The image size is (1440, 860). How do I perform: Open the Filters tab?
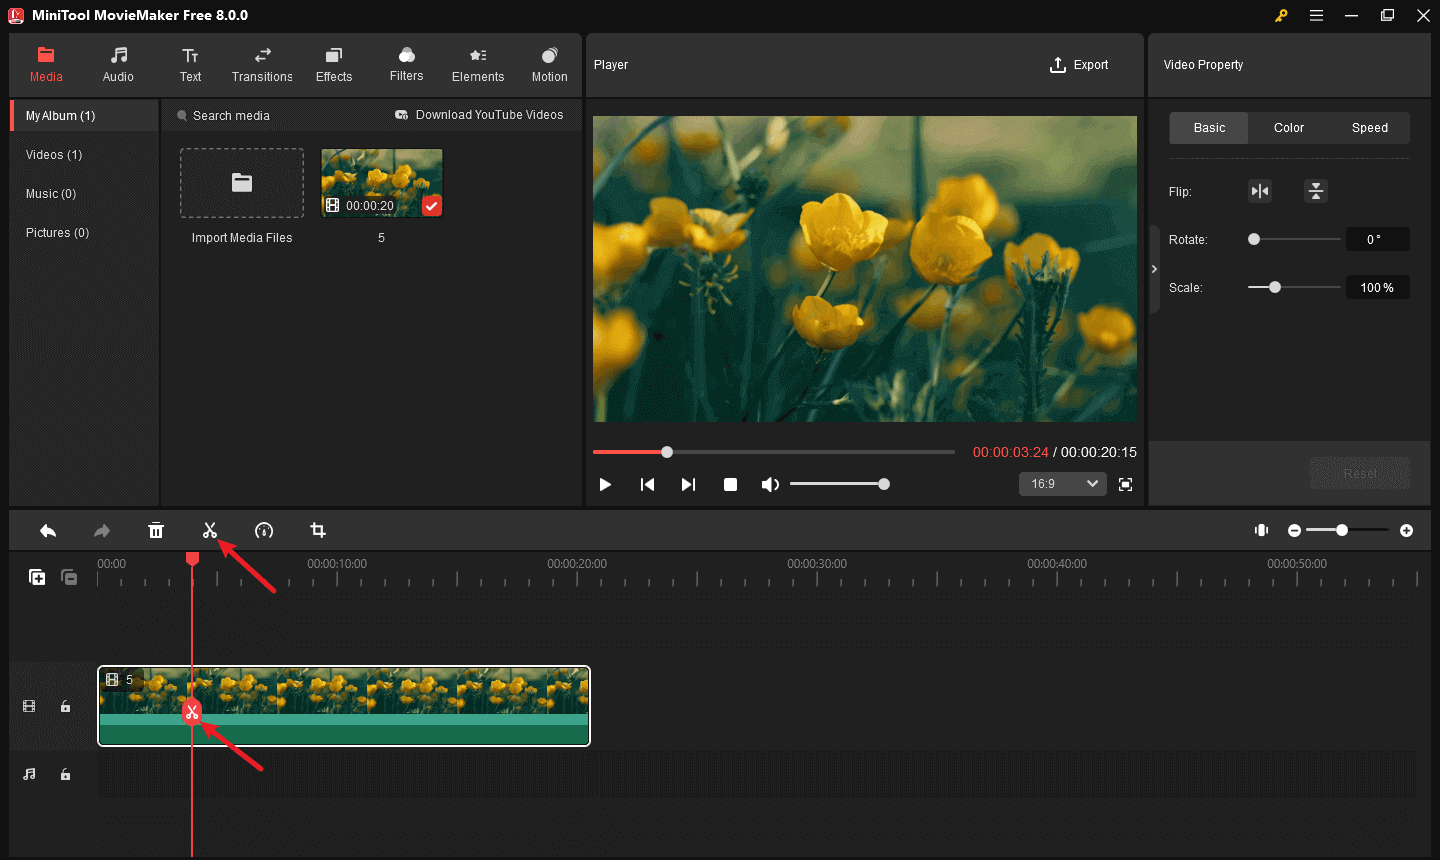click(x=406, y=65)
